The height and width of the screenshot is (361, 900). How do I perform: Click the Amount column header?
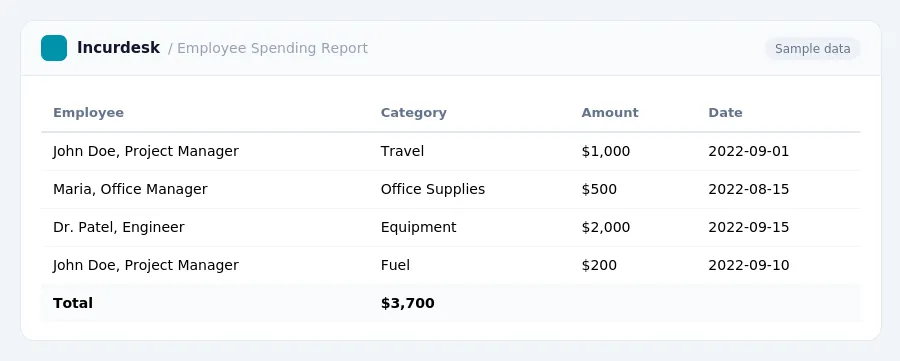[610, 112]
